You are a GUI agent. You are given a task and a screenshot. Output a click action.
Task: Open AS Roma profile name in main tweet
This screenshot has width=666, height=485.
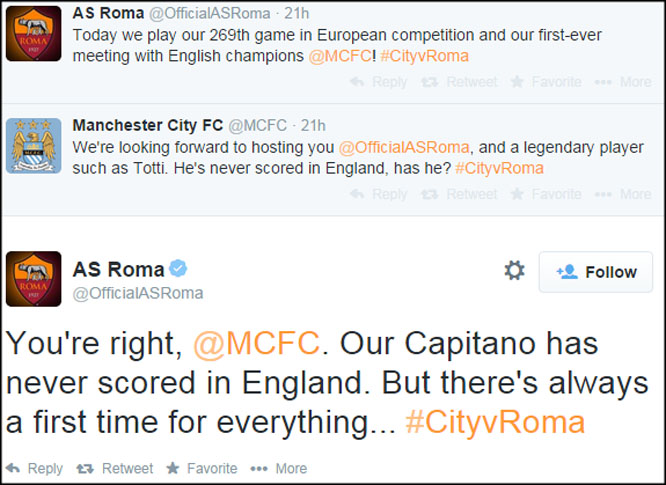point(119,269)
